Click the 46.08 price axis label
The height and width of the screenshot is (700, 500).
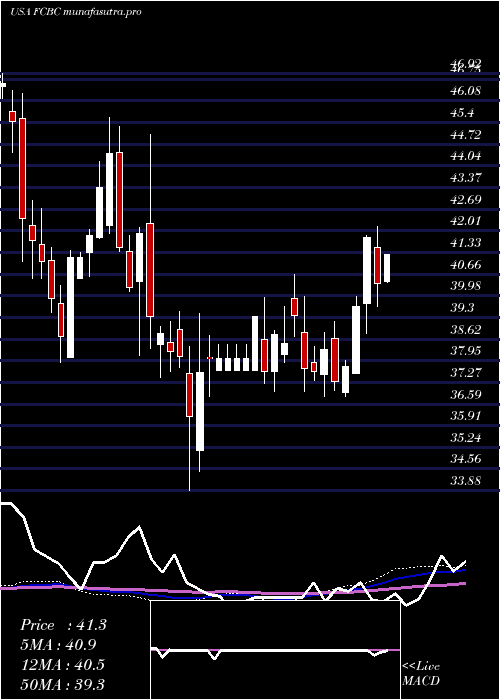click(x=466, y=91)
